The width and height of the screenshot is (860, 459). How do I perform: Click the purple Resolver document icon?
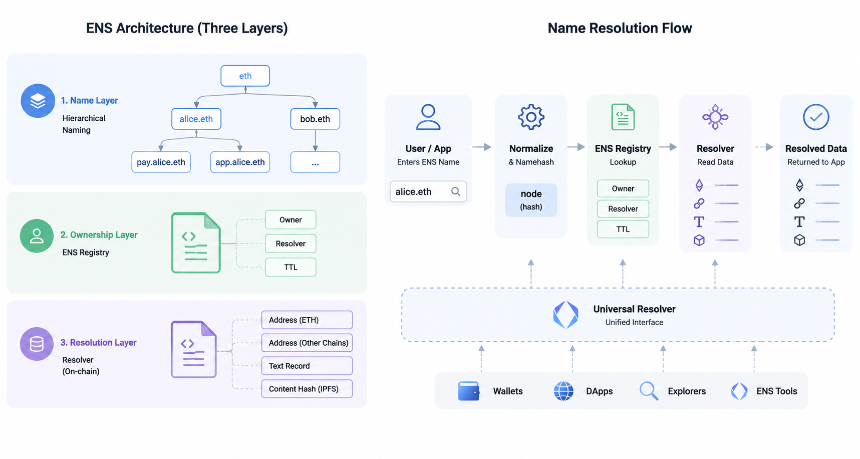coord(194,349)
